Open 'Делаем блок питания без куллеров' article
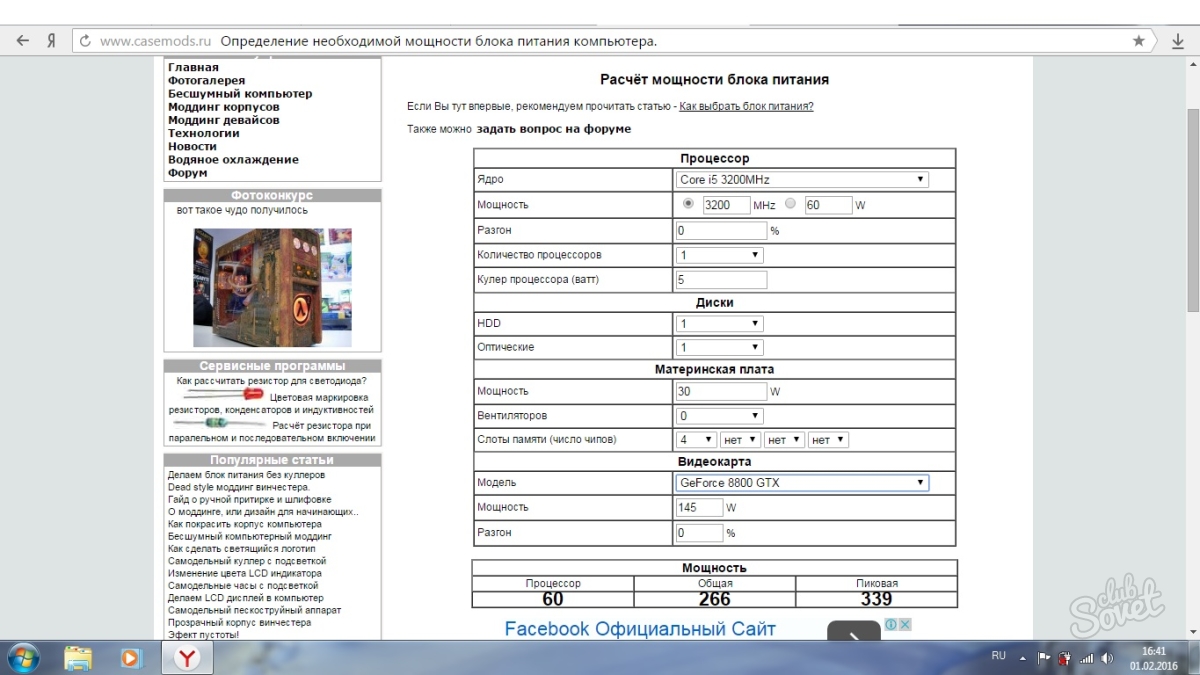This screenshot has height=675, width=1200. tap(246, 475)
